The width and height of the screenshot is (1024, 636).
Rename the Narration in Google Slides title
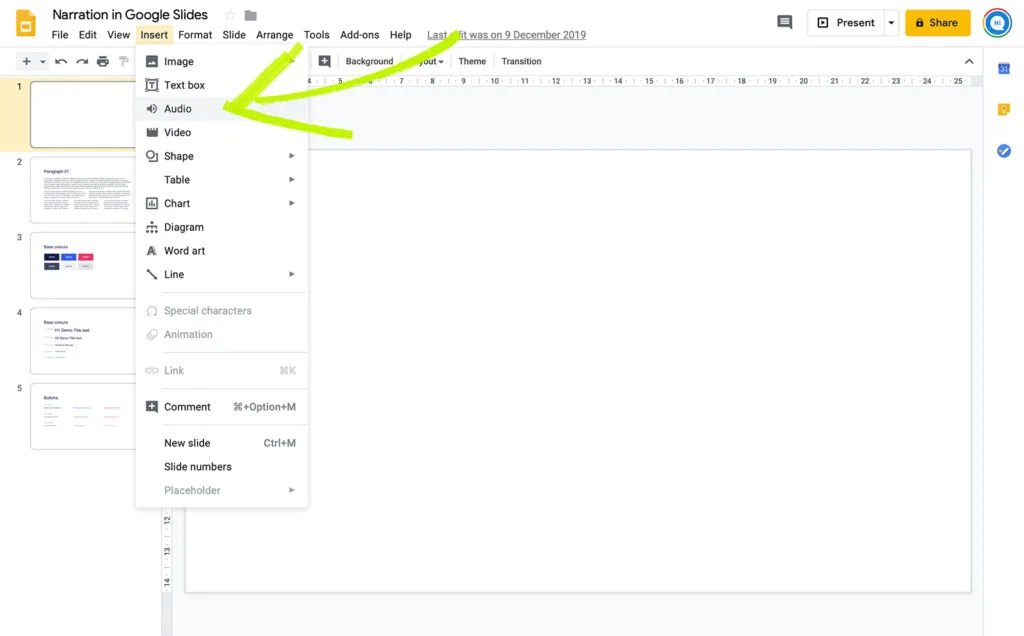[x=130, y=14]
